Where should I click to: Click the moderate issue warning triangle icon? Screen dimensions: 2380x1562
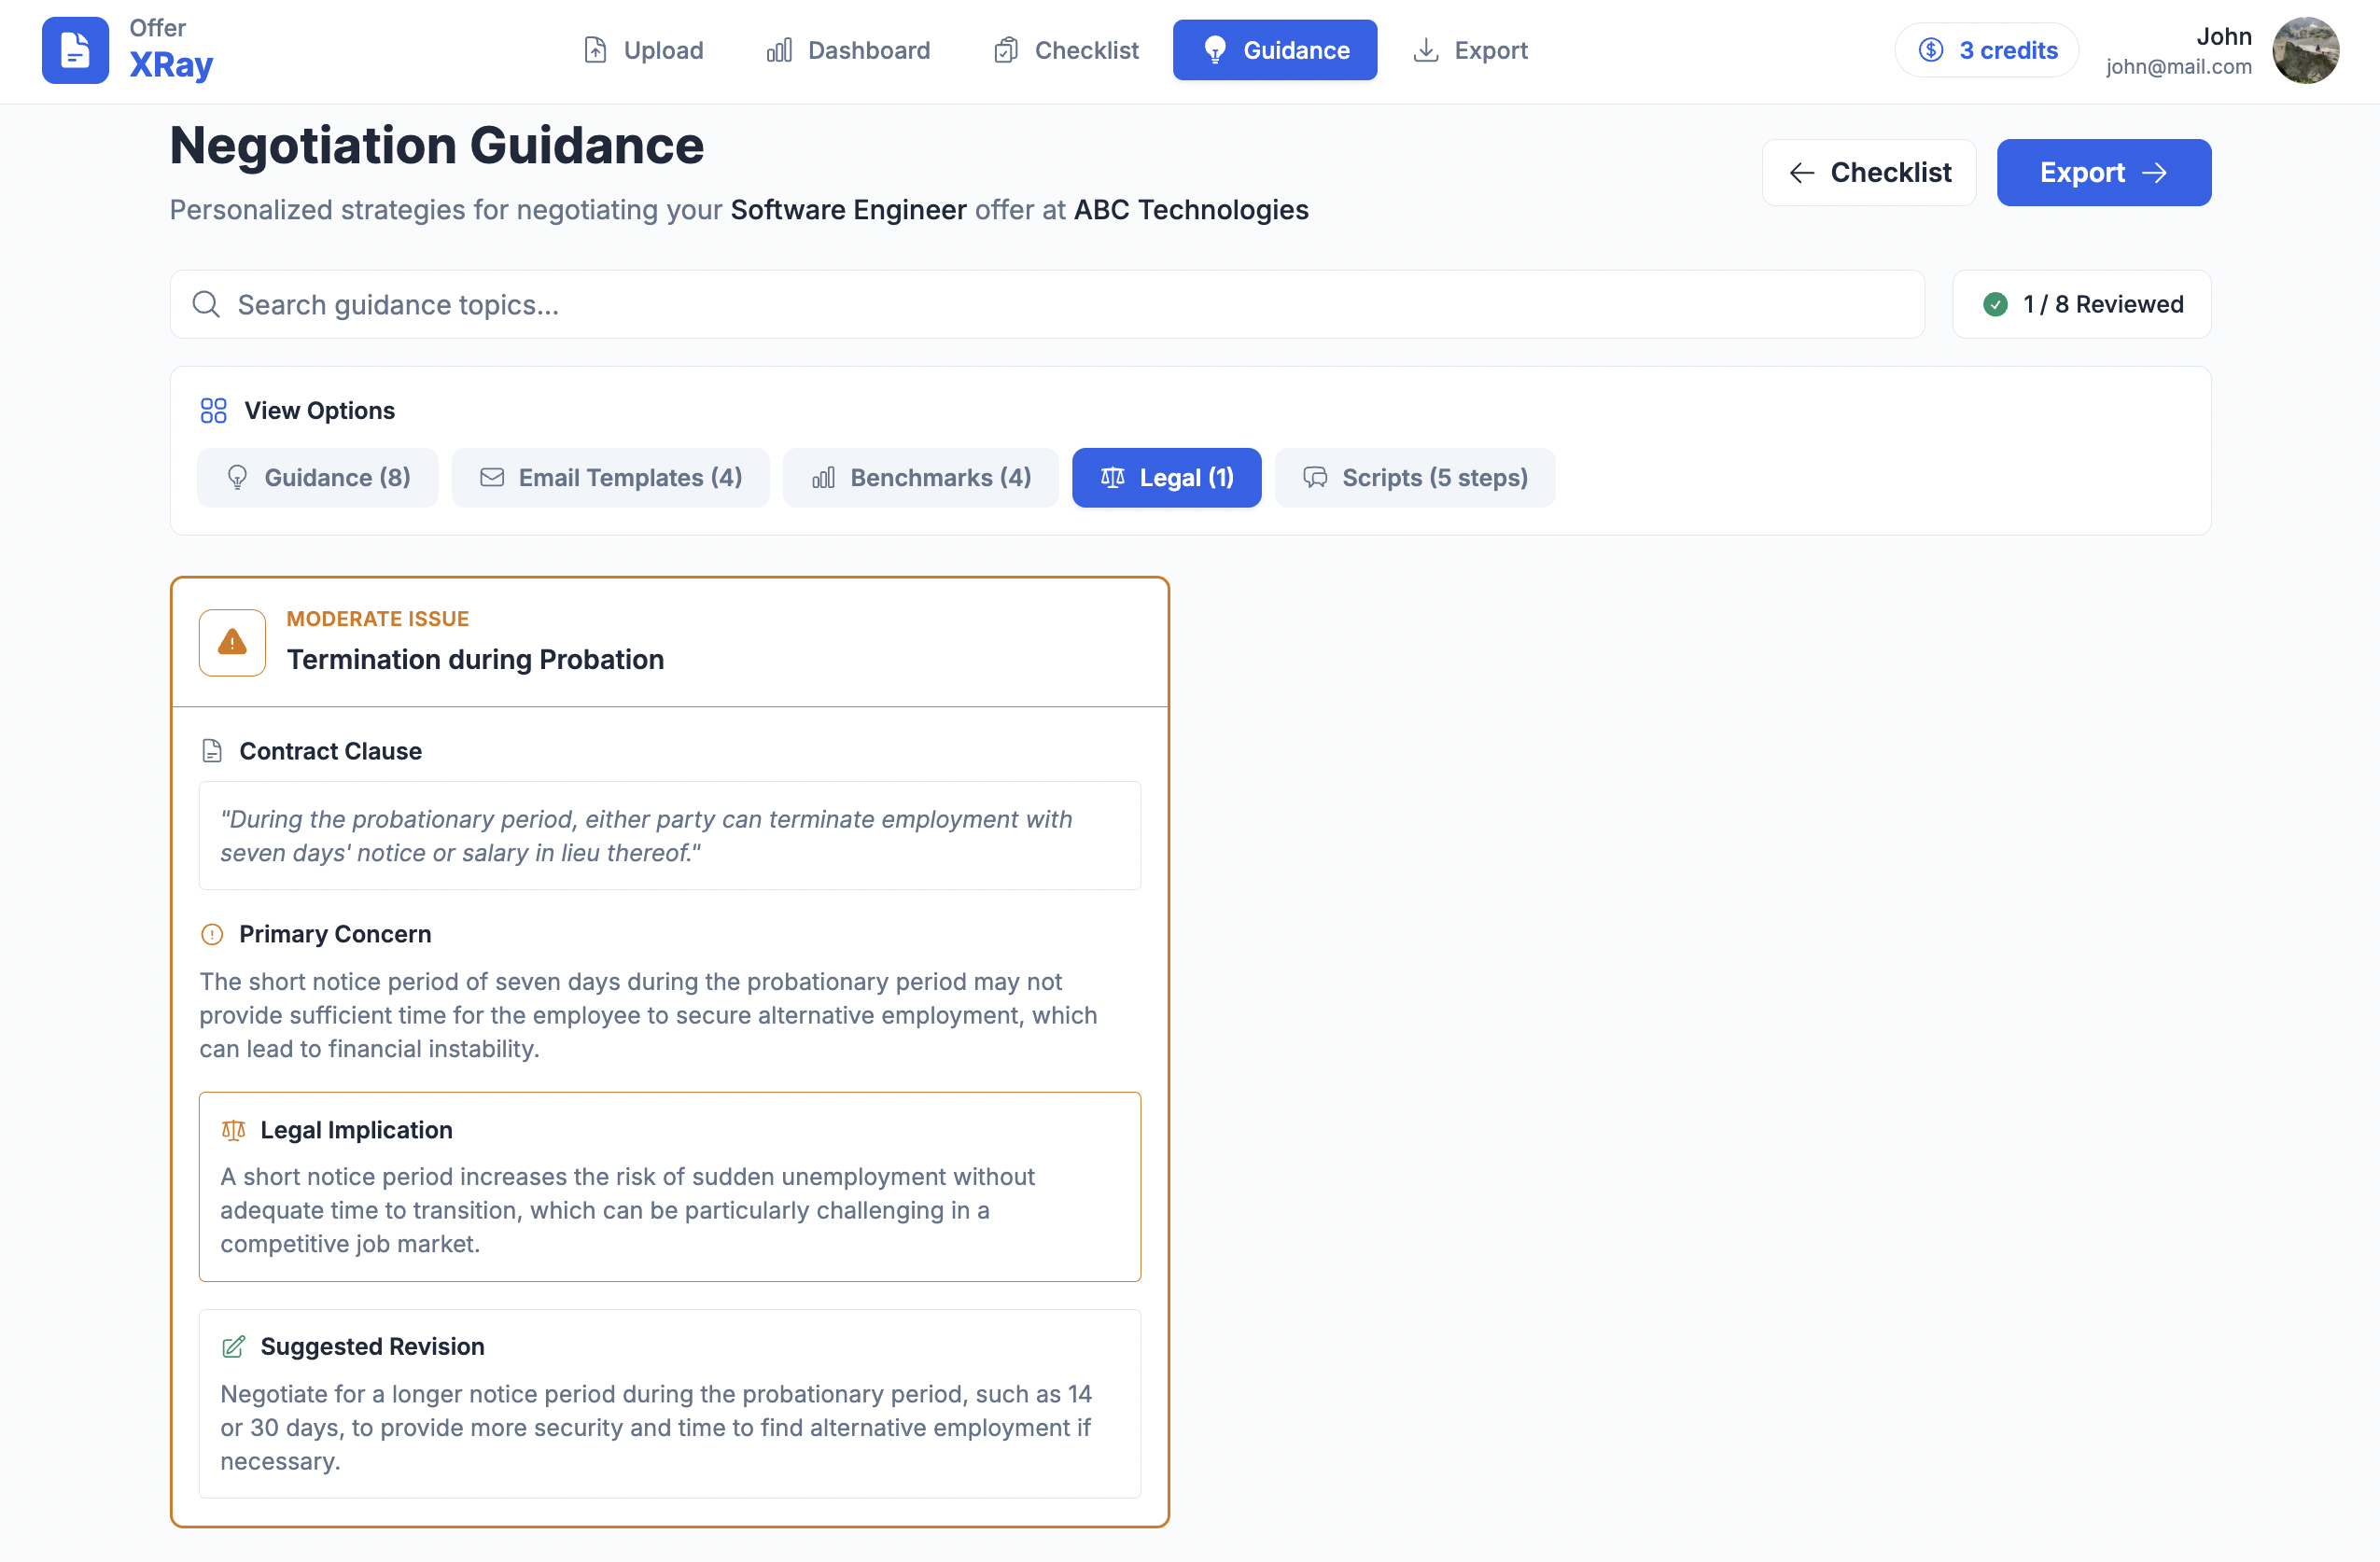tap(232, 643)
